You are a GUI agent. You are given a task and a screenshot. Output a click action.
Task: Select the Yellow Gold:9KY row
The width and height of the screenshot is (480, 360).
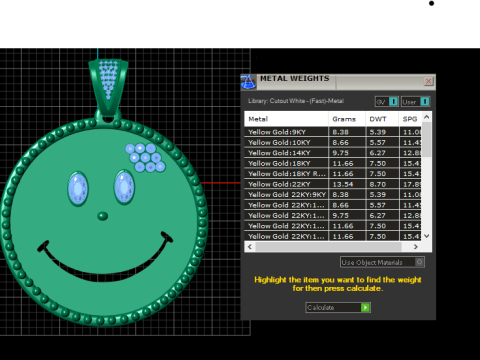click(333, 132)
